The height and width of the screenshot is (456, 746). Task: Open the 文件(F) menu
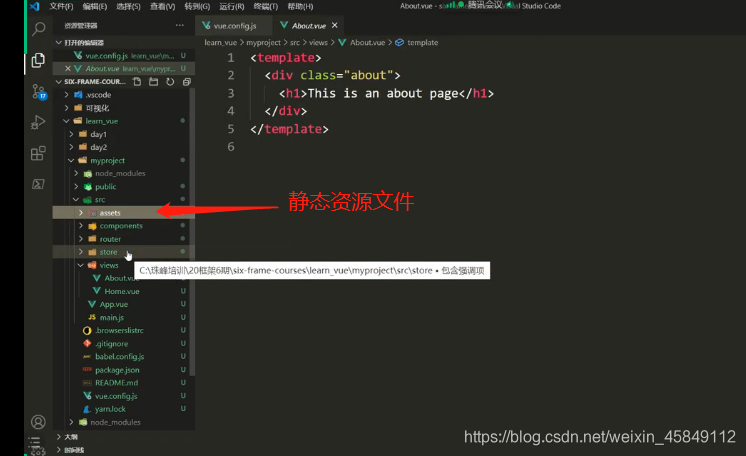[61, 6]
